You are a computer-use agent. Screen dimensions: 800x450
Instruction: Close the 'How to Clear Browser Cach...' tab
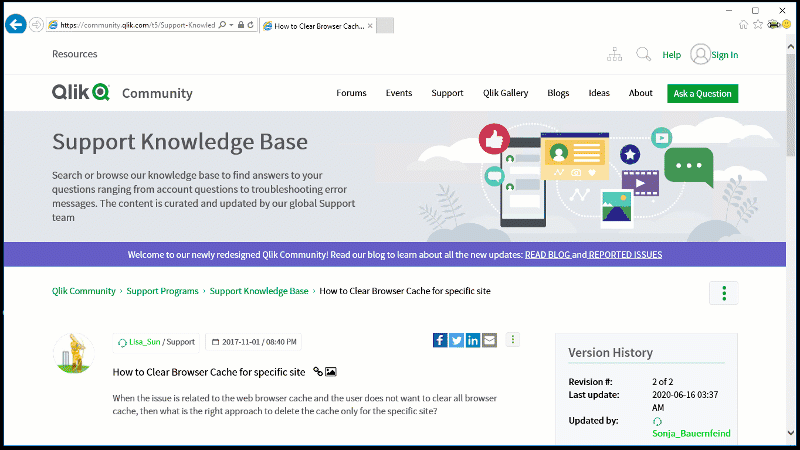pos(370,26)
